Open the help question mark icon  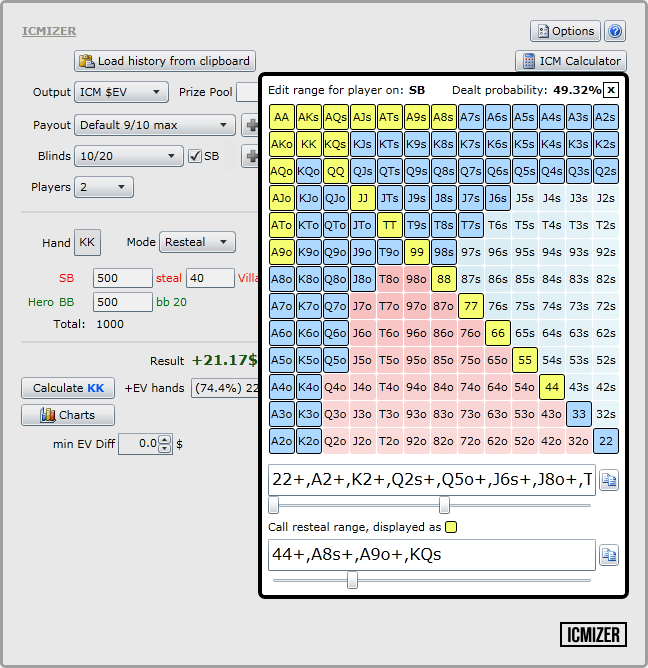pos(615,31)
